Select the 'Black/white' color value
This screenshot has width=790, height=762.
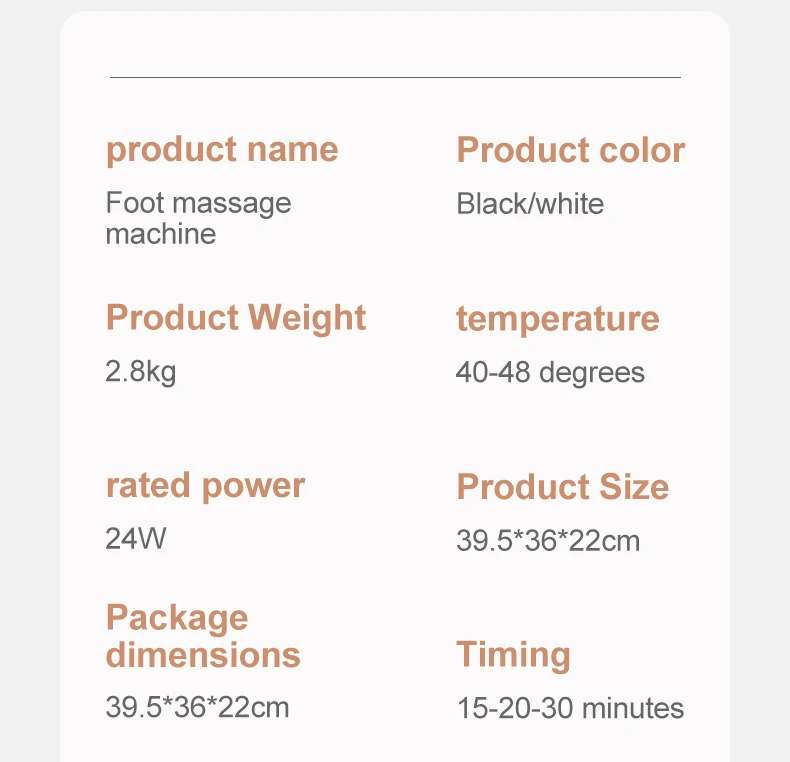point(530,204)
